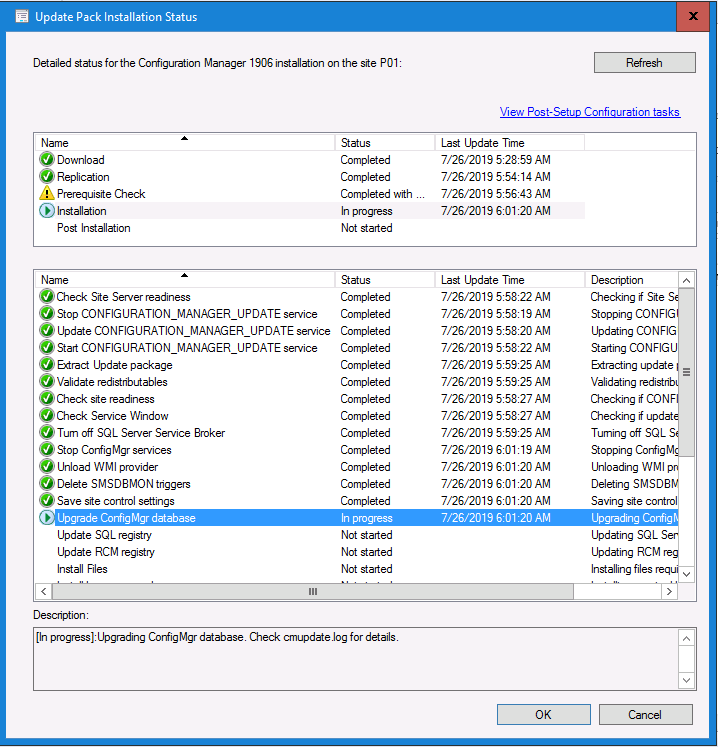718x747 pixels.
Task: Click Description box scroll-down arrow
Action: [686, 680]
